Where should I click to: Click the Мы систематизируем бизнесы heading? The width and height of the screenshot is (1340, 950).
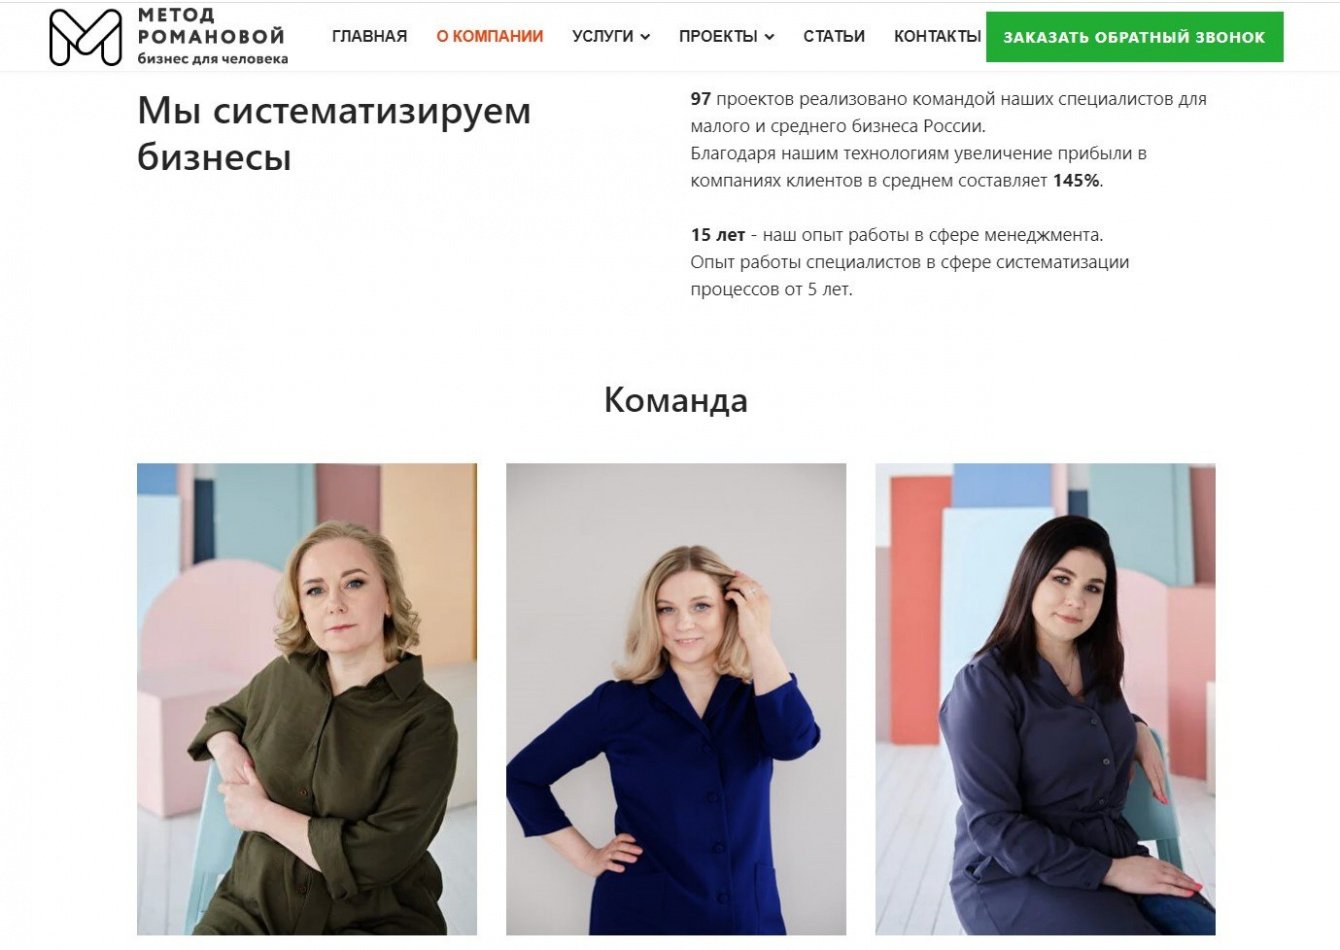(334, 133)
